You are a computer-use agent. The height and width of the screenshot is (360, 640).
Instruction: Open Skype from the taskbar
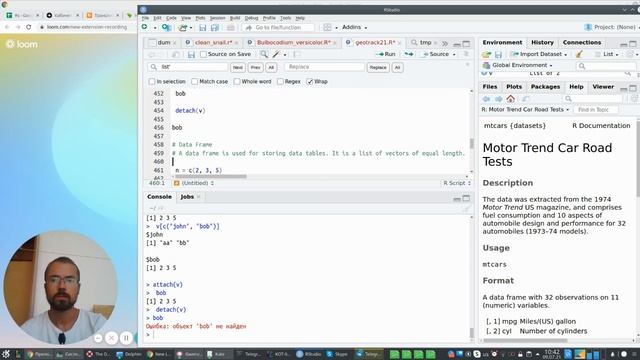coord(338,354)
